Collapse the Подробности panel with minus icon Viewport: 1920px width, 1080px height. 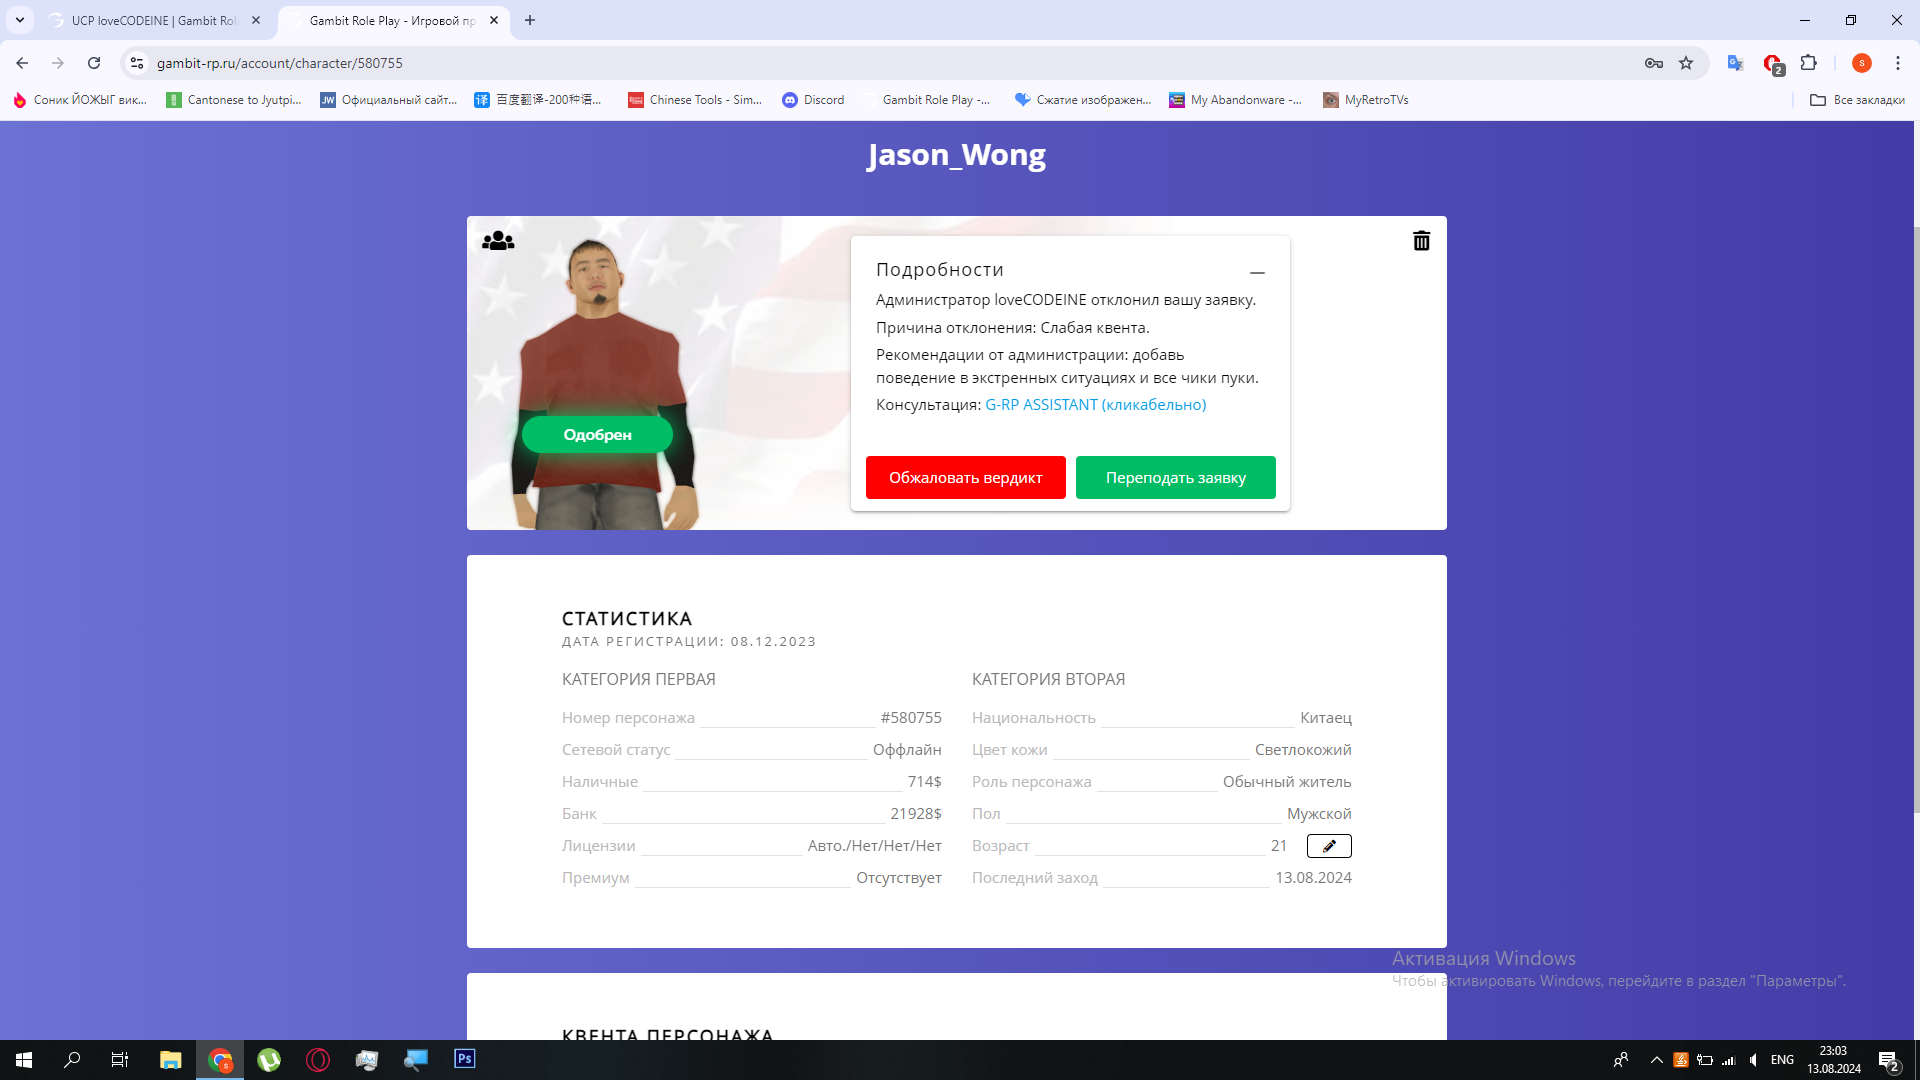tap(1257, 272)
